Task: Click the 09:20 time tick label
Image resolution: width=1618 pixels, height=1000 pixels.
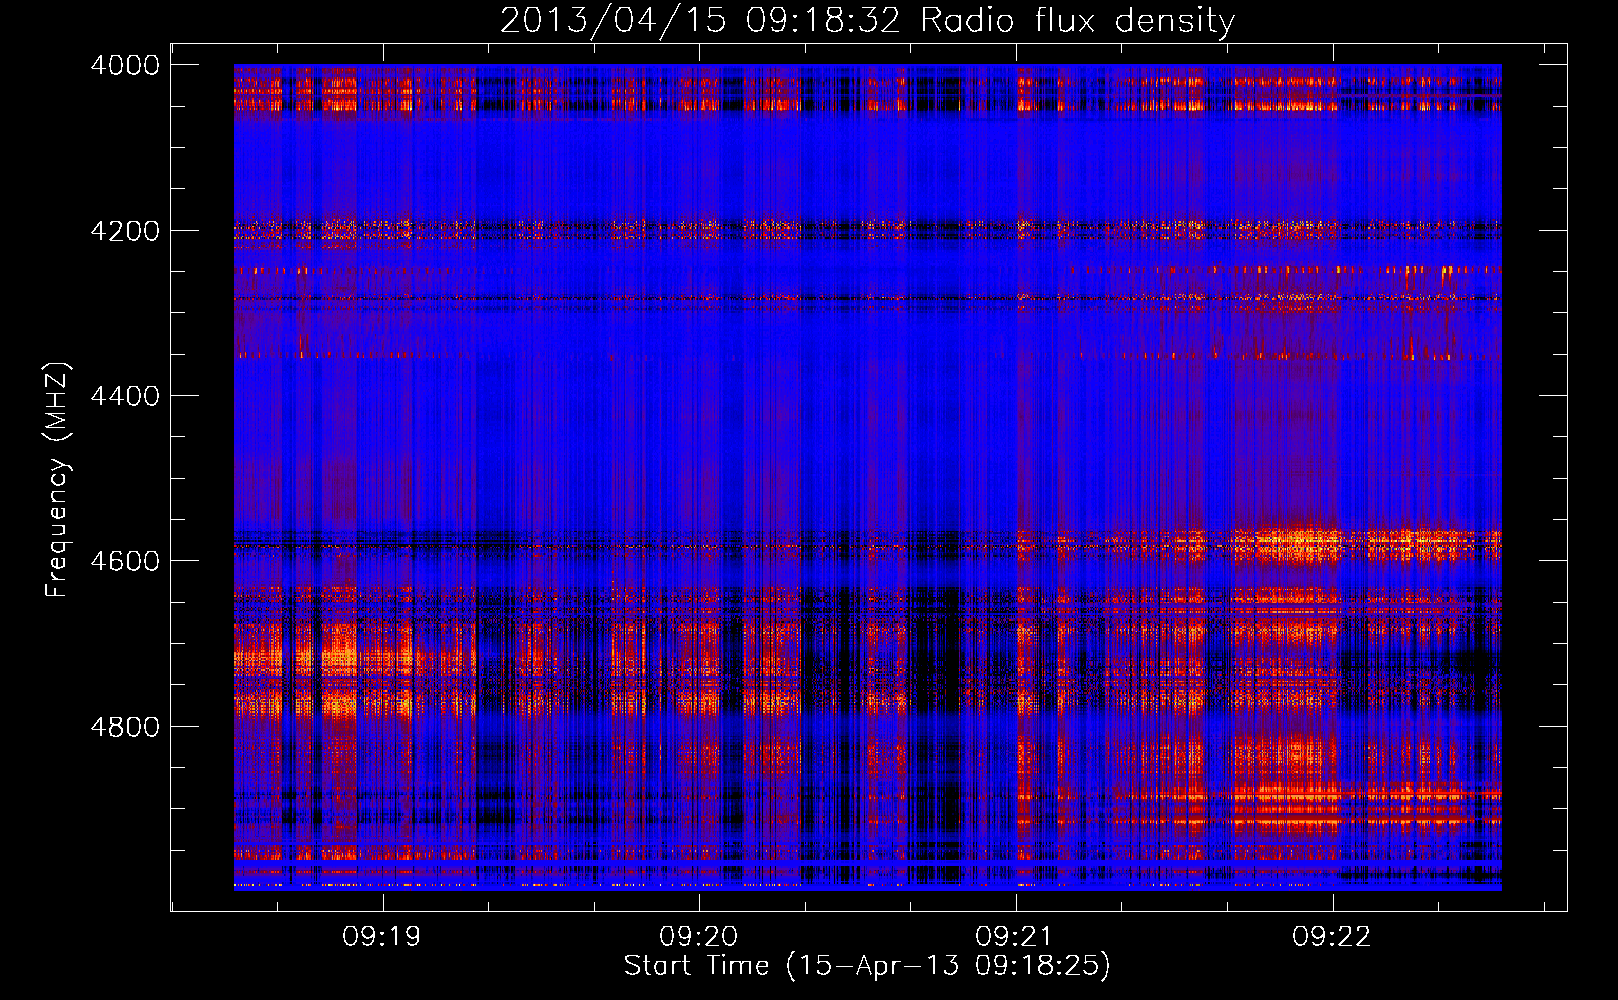Action: pyautogui.click(x=698, y=937)
